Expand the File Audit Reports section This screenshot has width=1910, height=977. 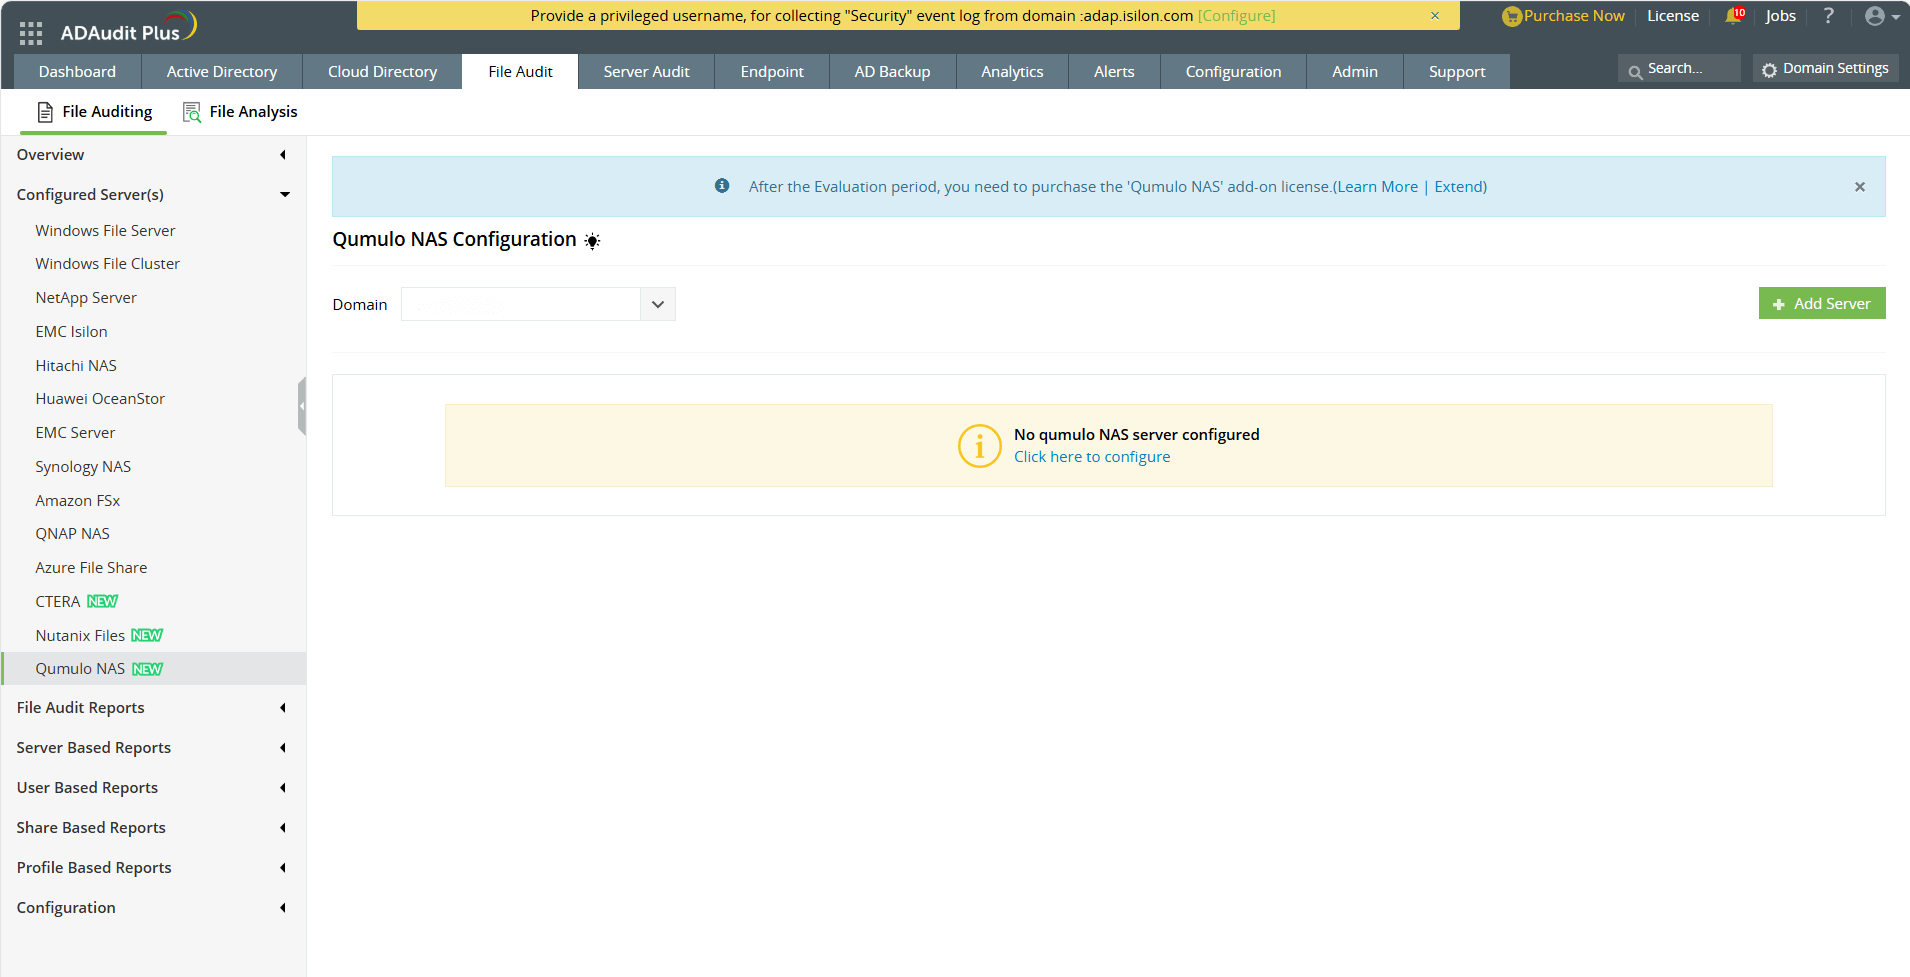click(x=282, y=707)
